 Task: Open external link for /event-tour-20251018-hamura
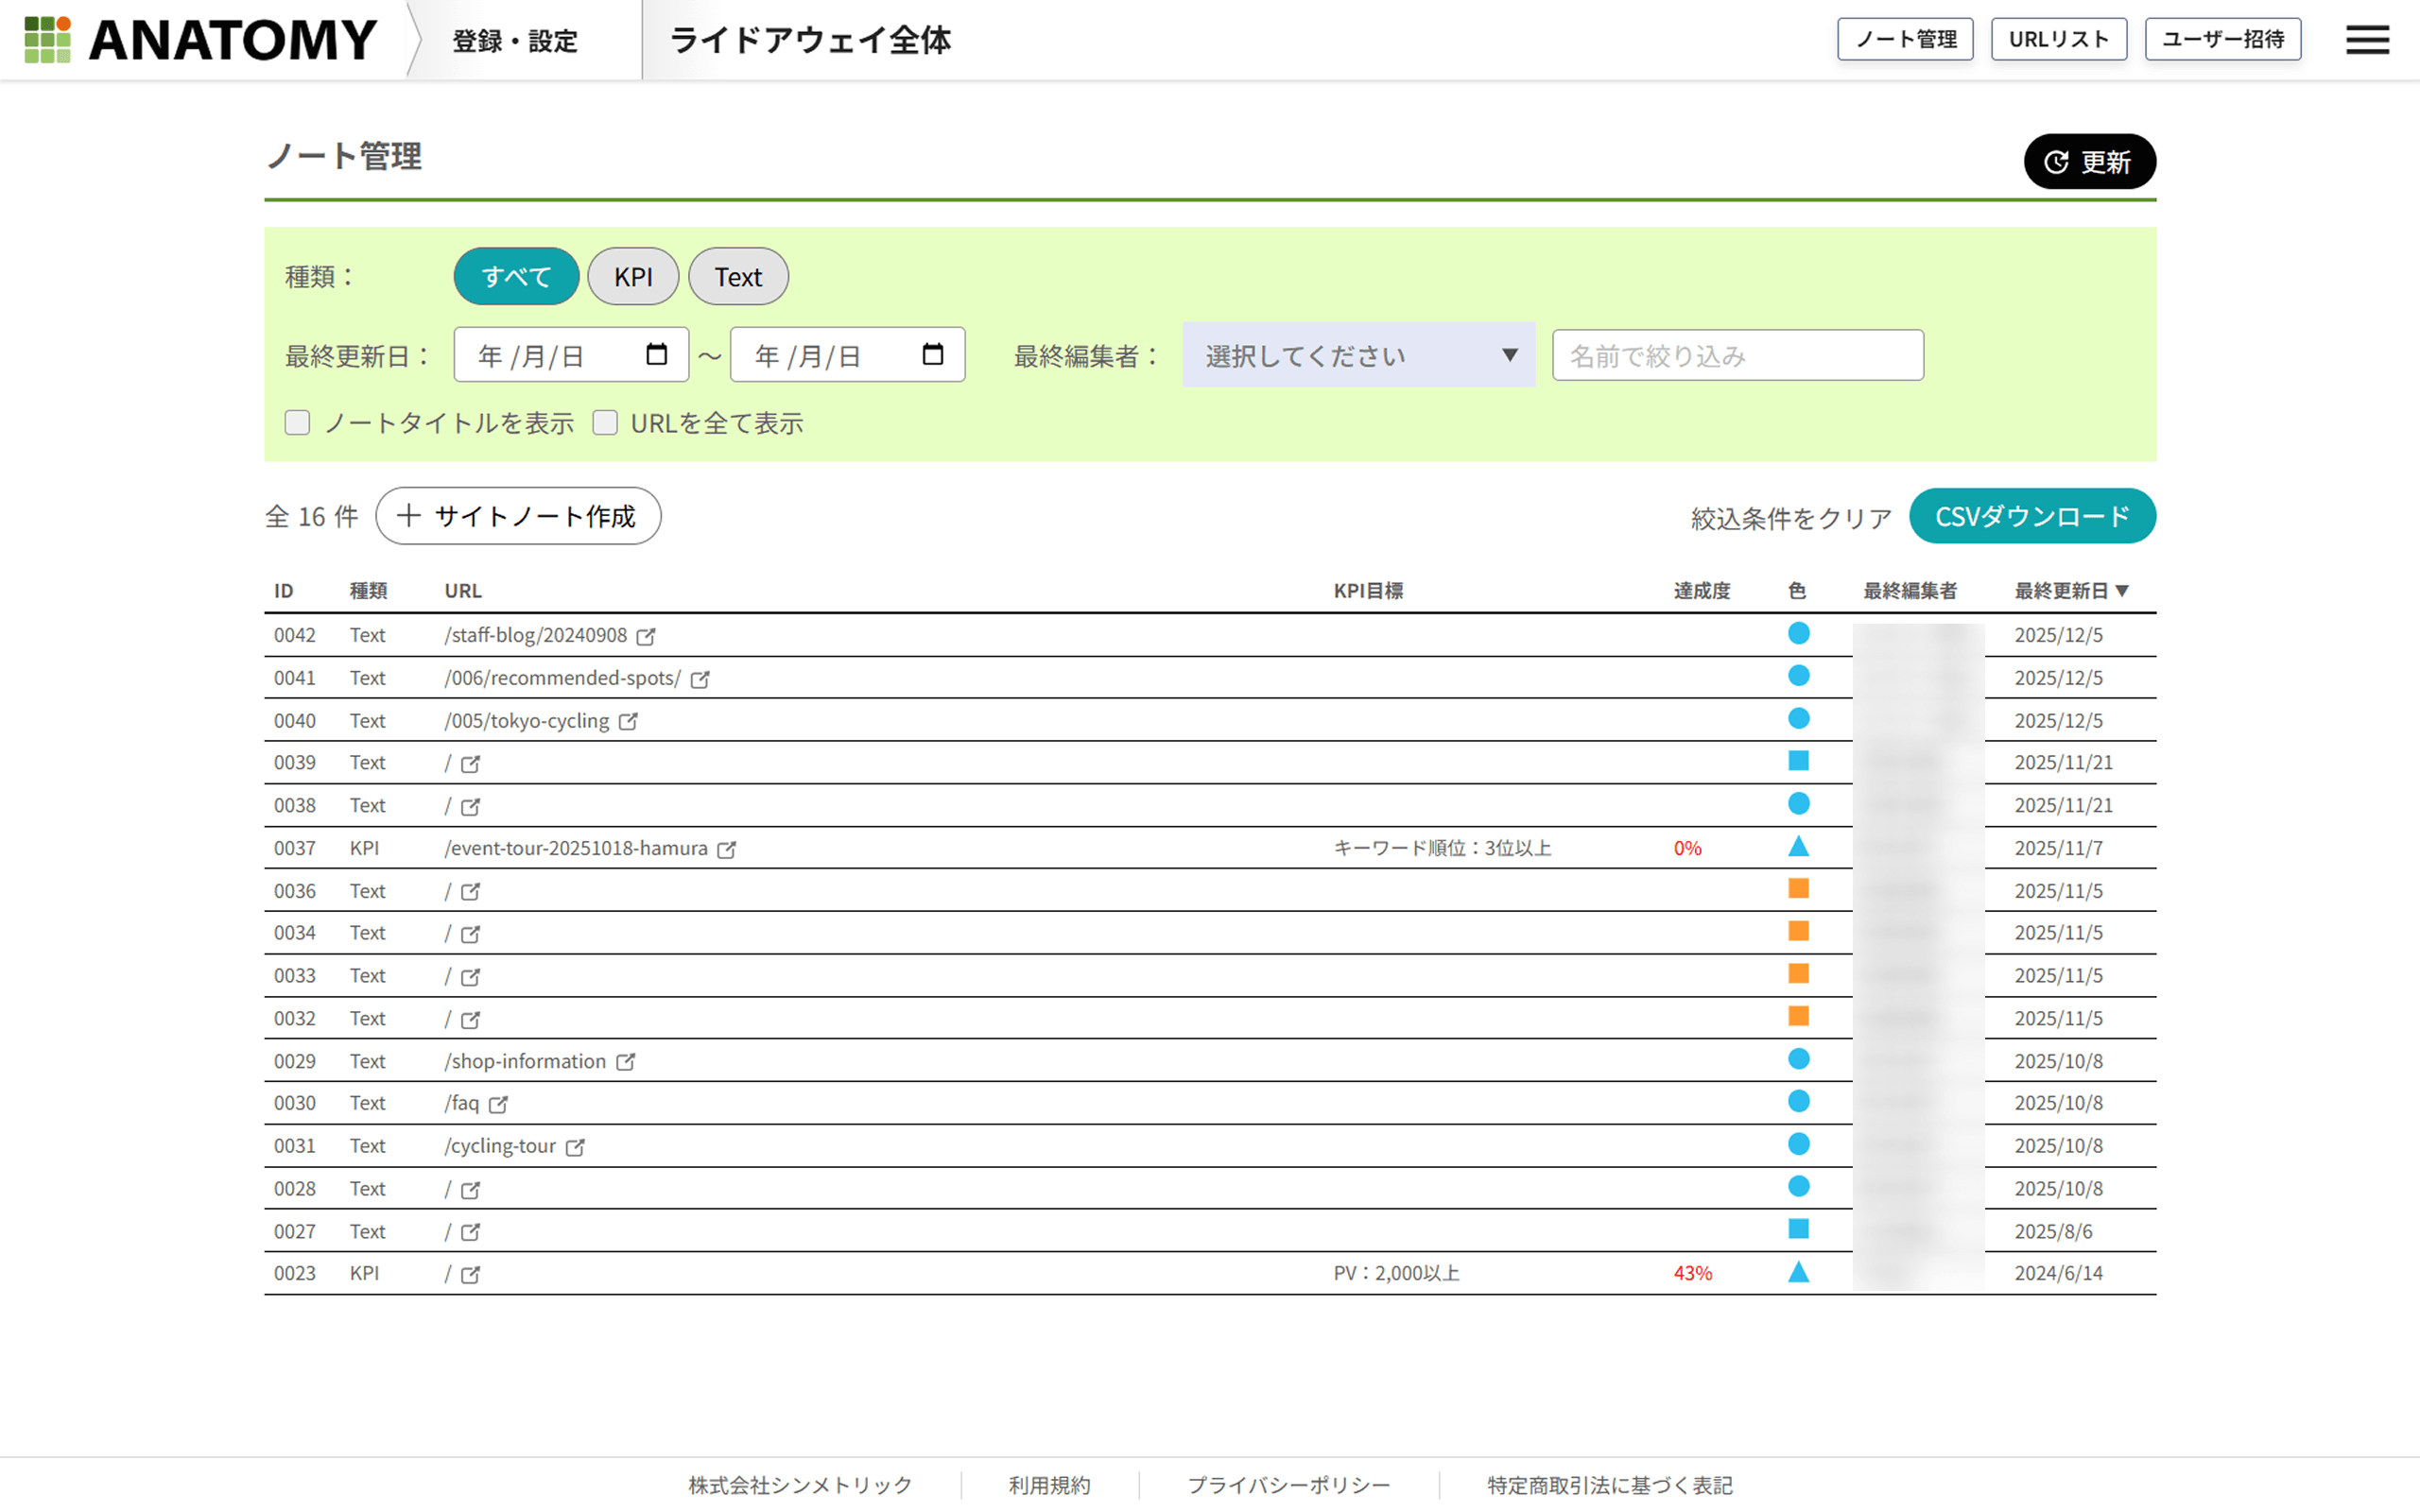point(727,849)
